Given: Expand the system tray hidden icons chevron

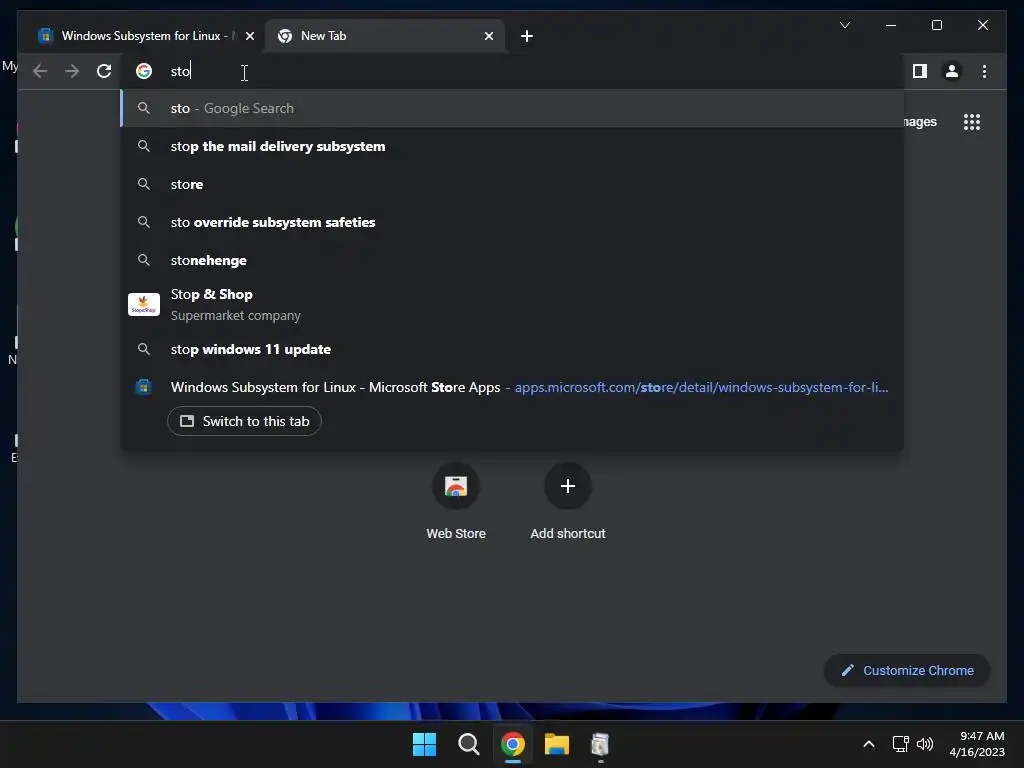Looking at the screenshot, I should [869, 744].
